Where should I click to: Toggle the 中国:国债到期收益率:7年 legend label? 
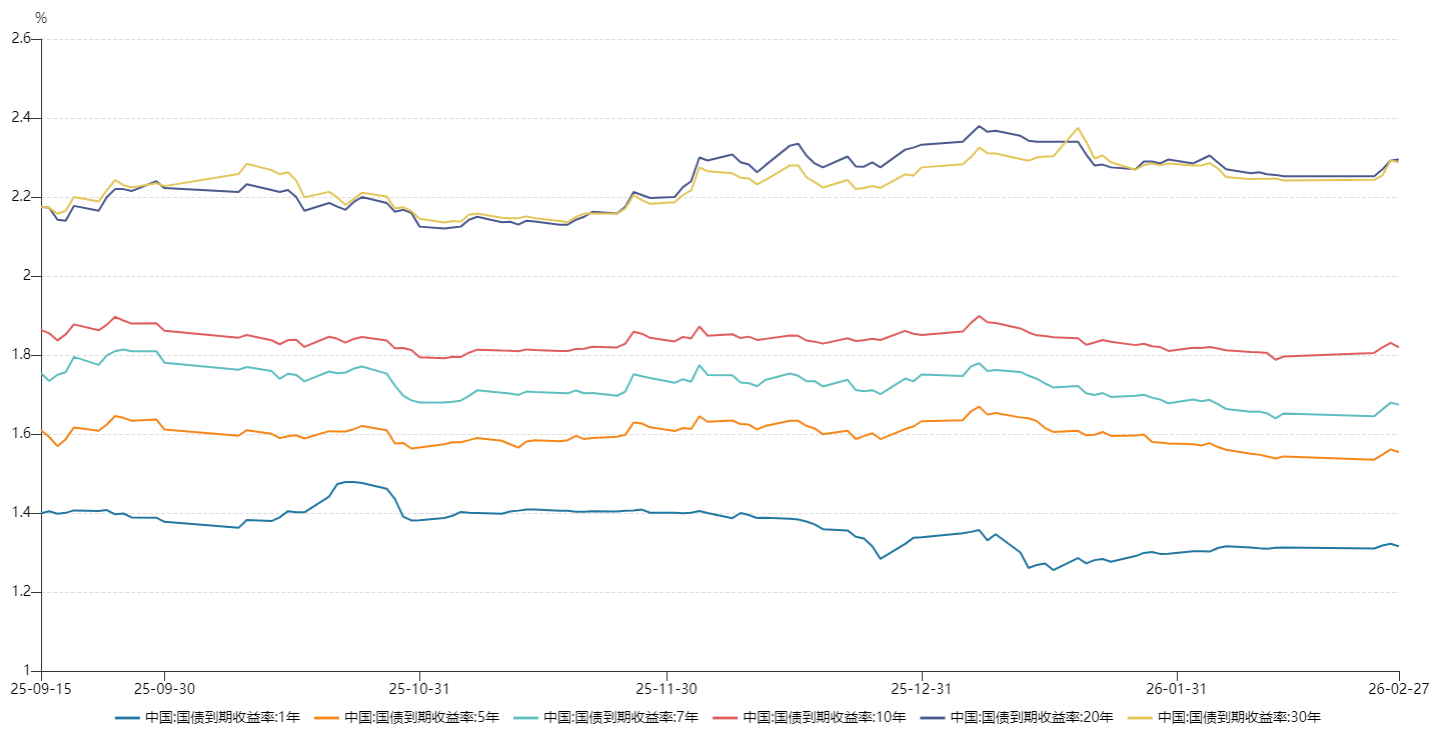pyautogui.click(x=621, y=717)
